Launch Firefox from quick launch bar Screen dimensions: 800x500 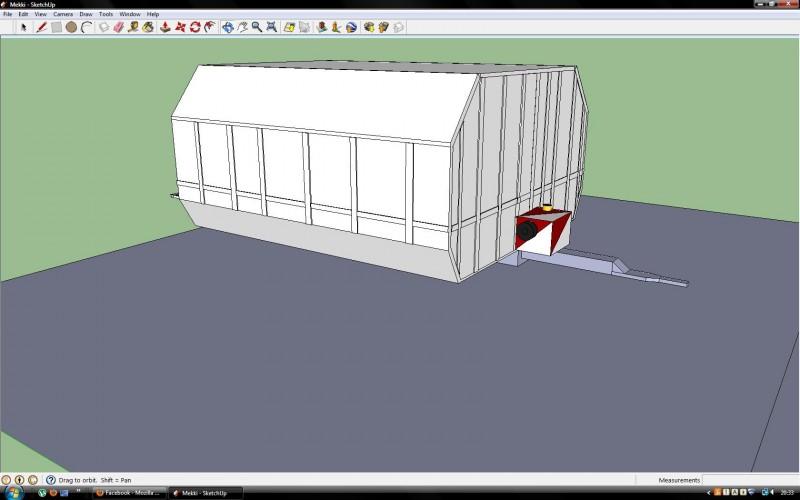(x=53, y=493)
